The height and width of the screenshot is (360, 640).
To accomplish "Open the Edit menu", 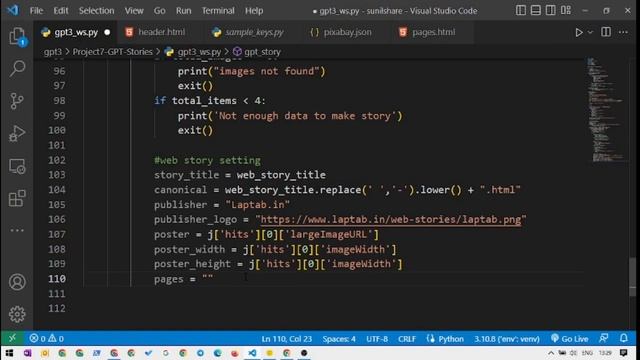I will (61, 11).
